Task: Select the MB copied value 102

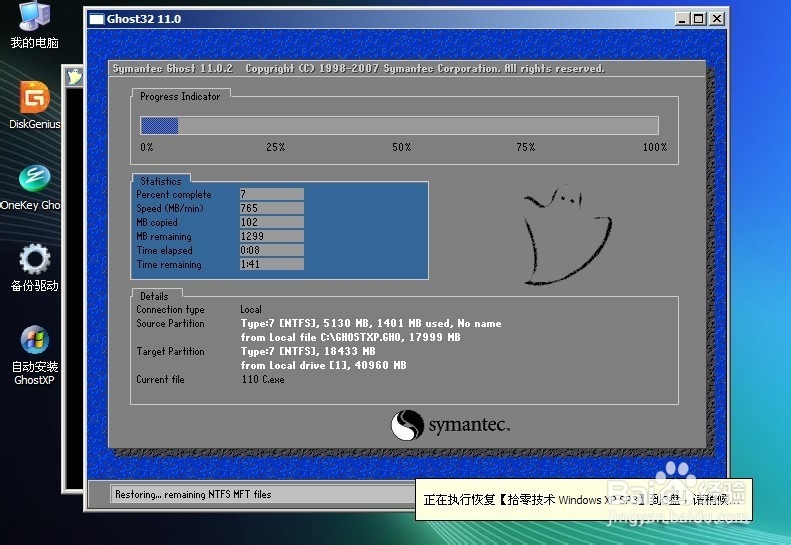Action: 271,223
